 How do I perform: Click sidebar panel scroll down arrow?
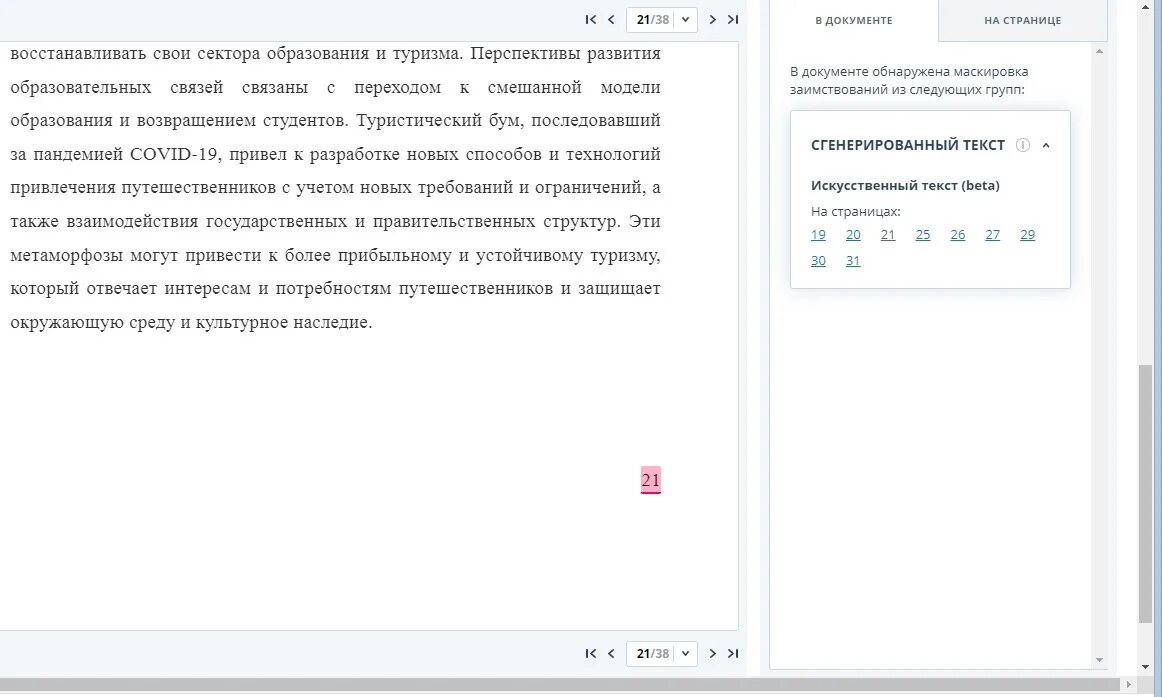(1099, 659)
